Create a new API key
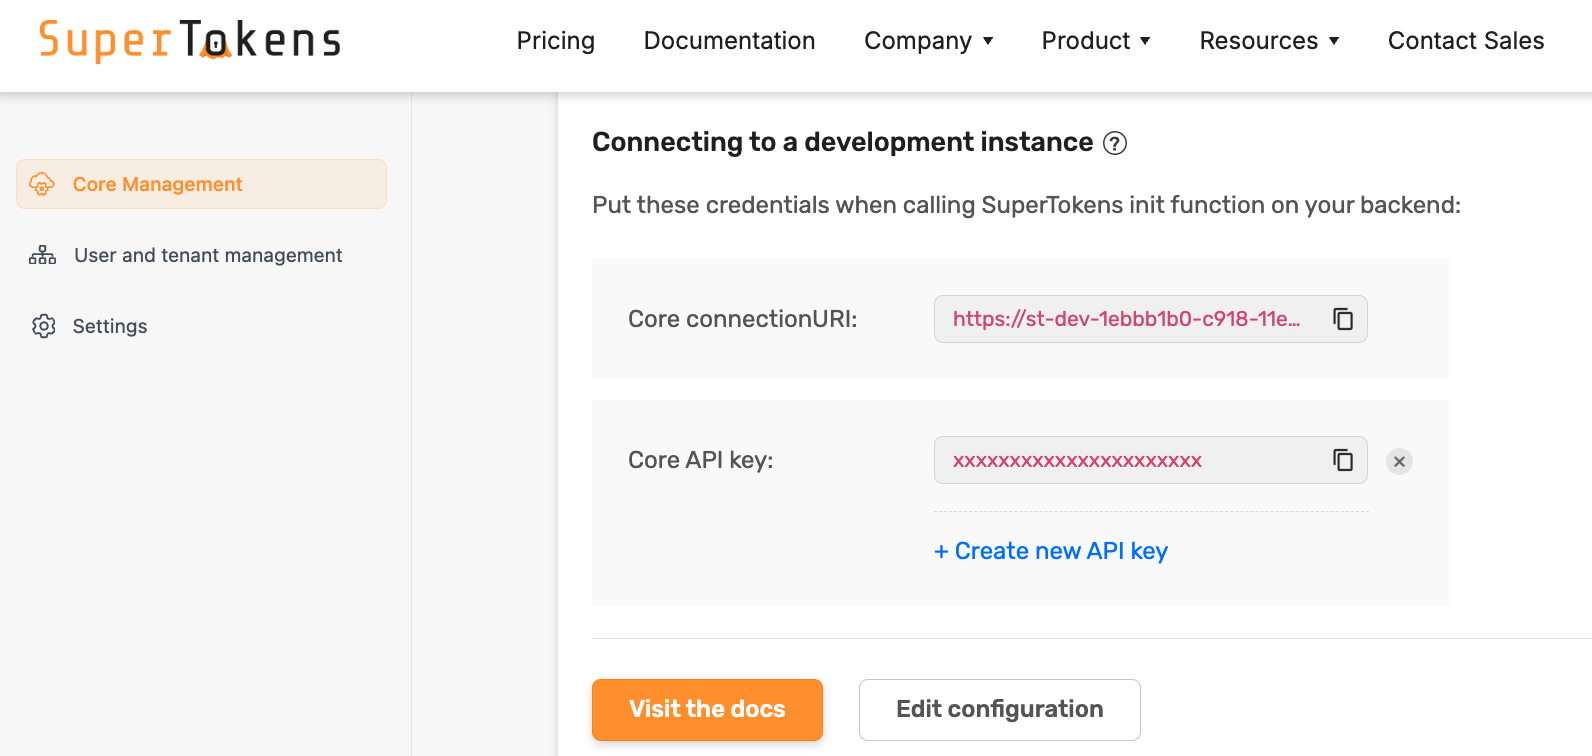The image size is (1592, 756). [x=1050, y=551]
